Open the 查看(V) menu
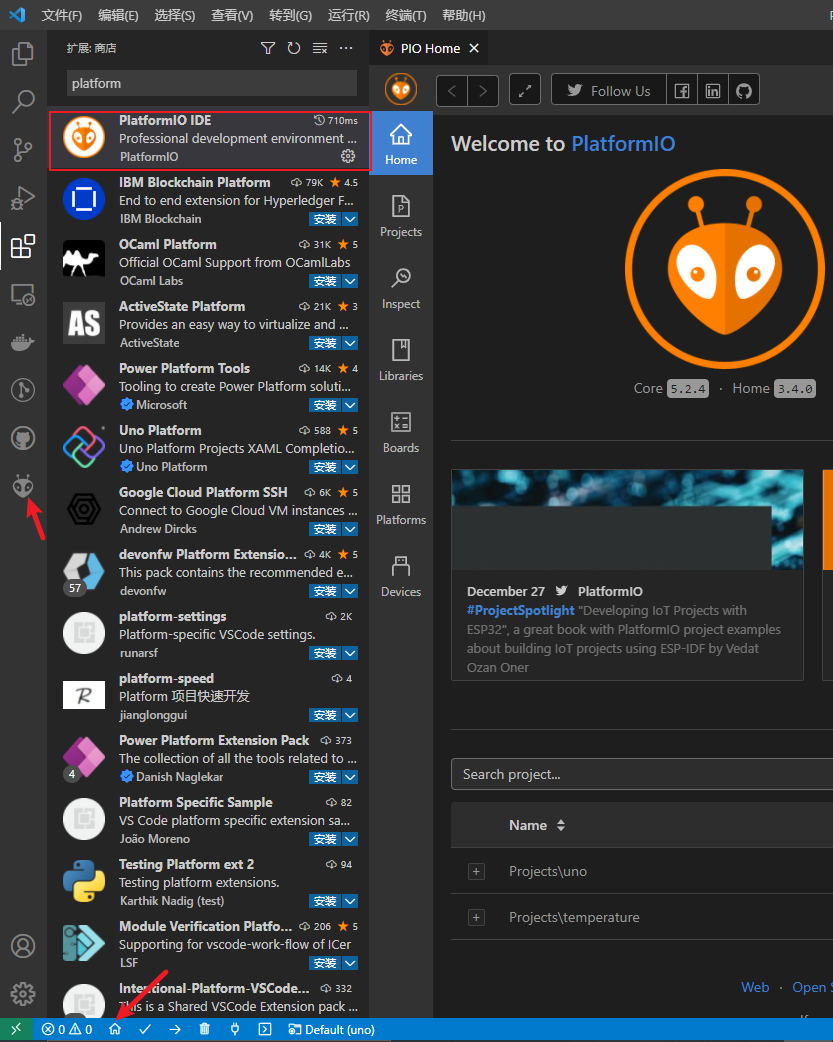The height and width of the screenshot is (1042, 833). 232,15
